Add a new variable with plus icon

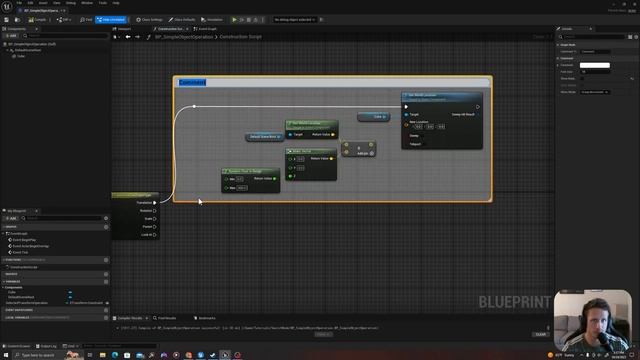(106, 282)
